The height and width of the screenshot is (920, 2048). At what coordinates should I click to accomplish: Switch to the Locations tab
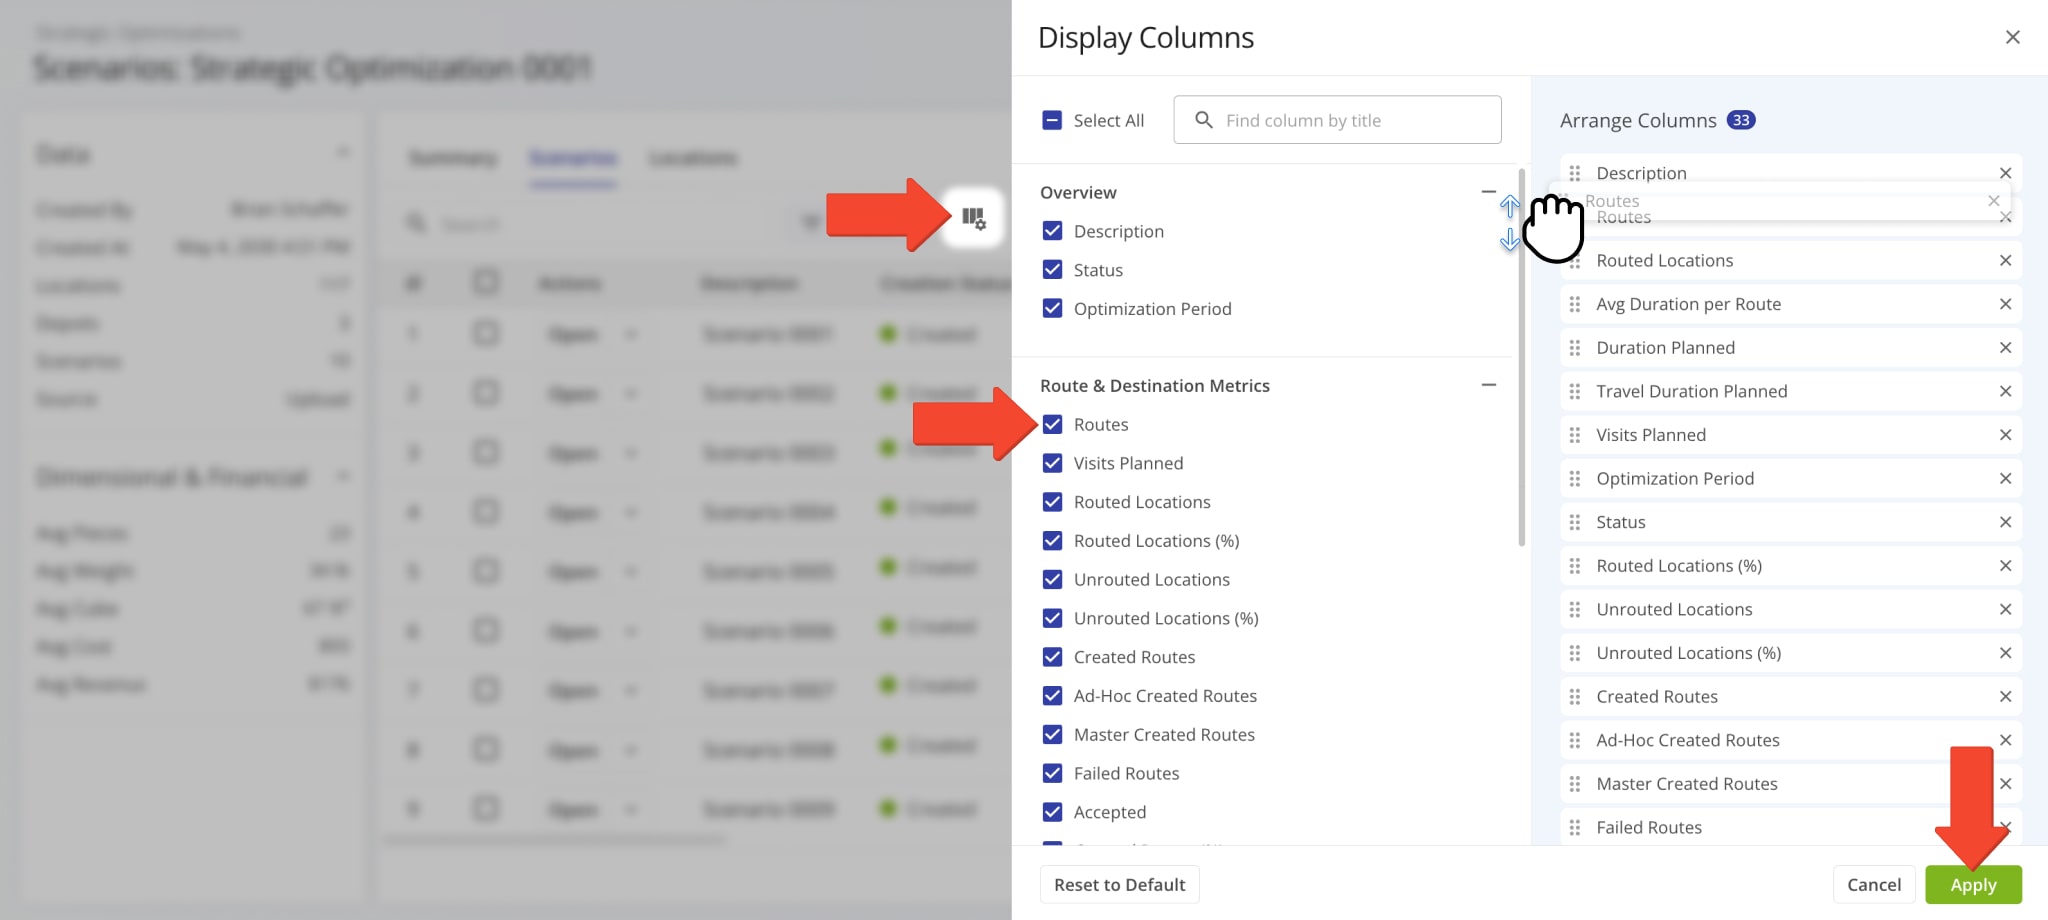(693, 158)
